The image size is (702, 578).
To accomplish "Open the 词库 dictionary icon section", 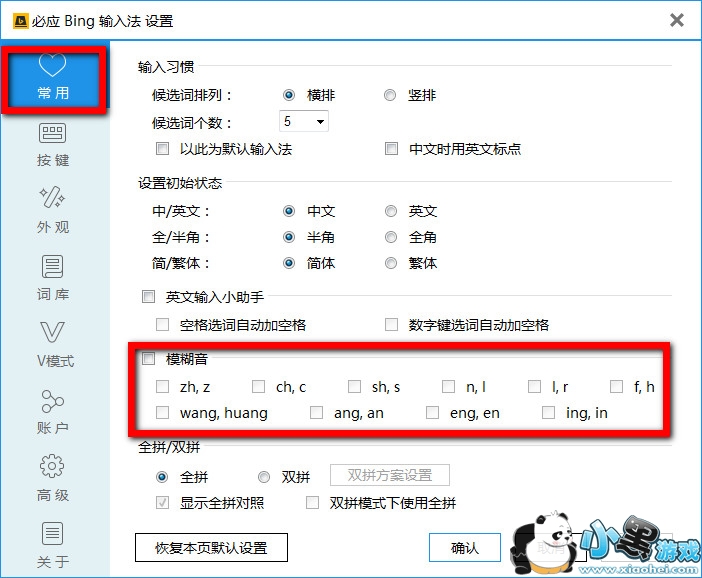I will coord(53,278).
